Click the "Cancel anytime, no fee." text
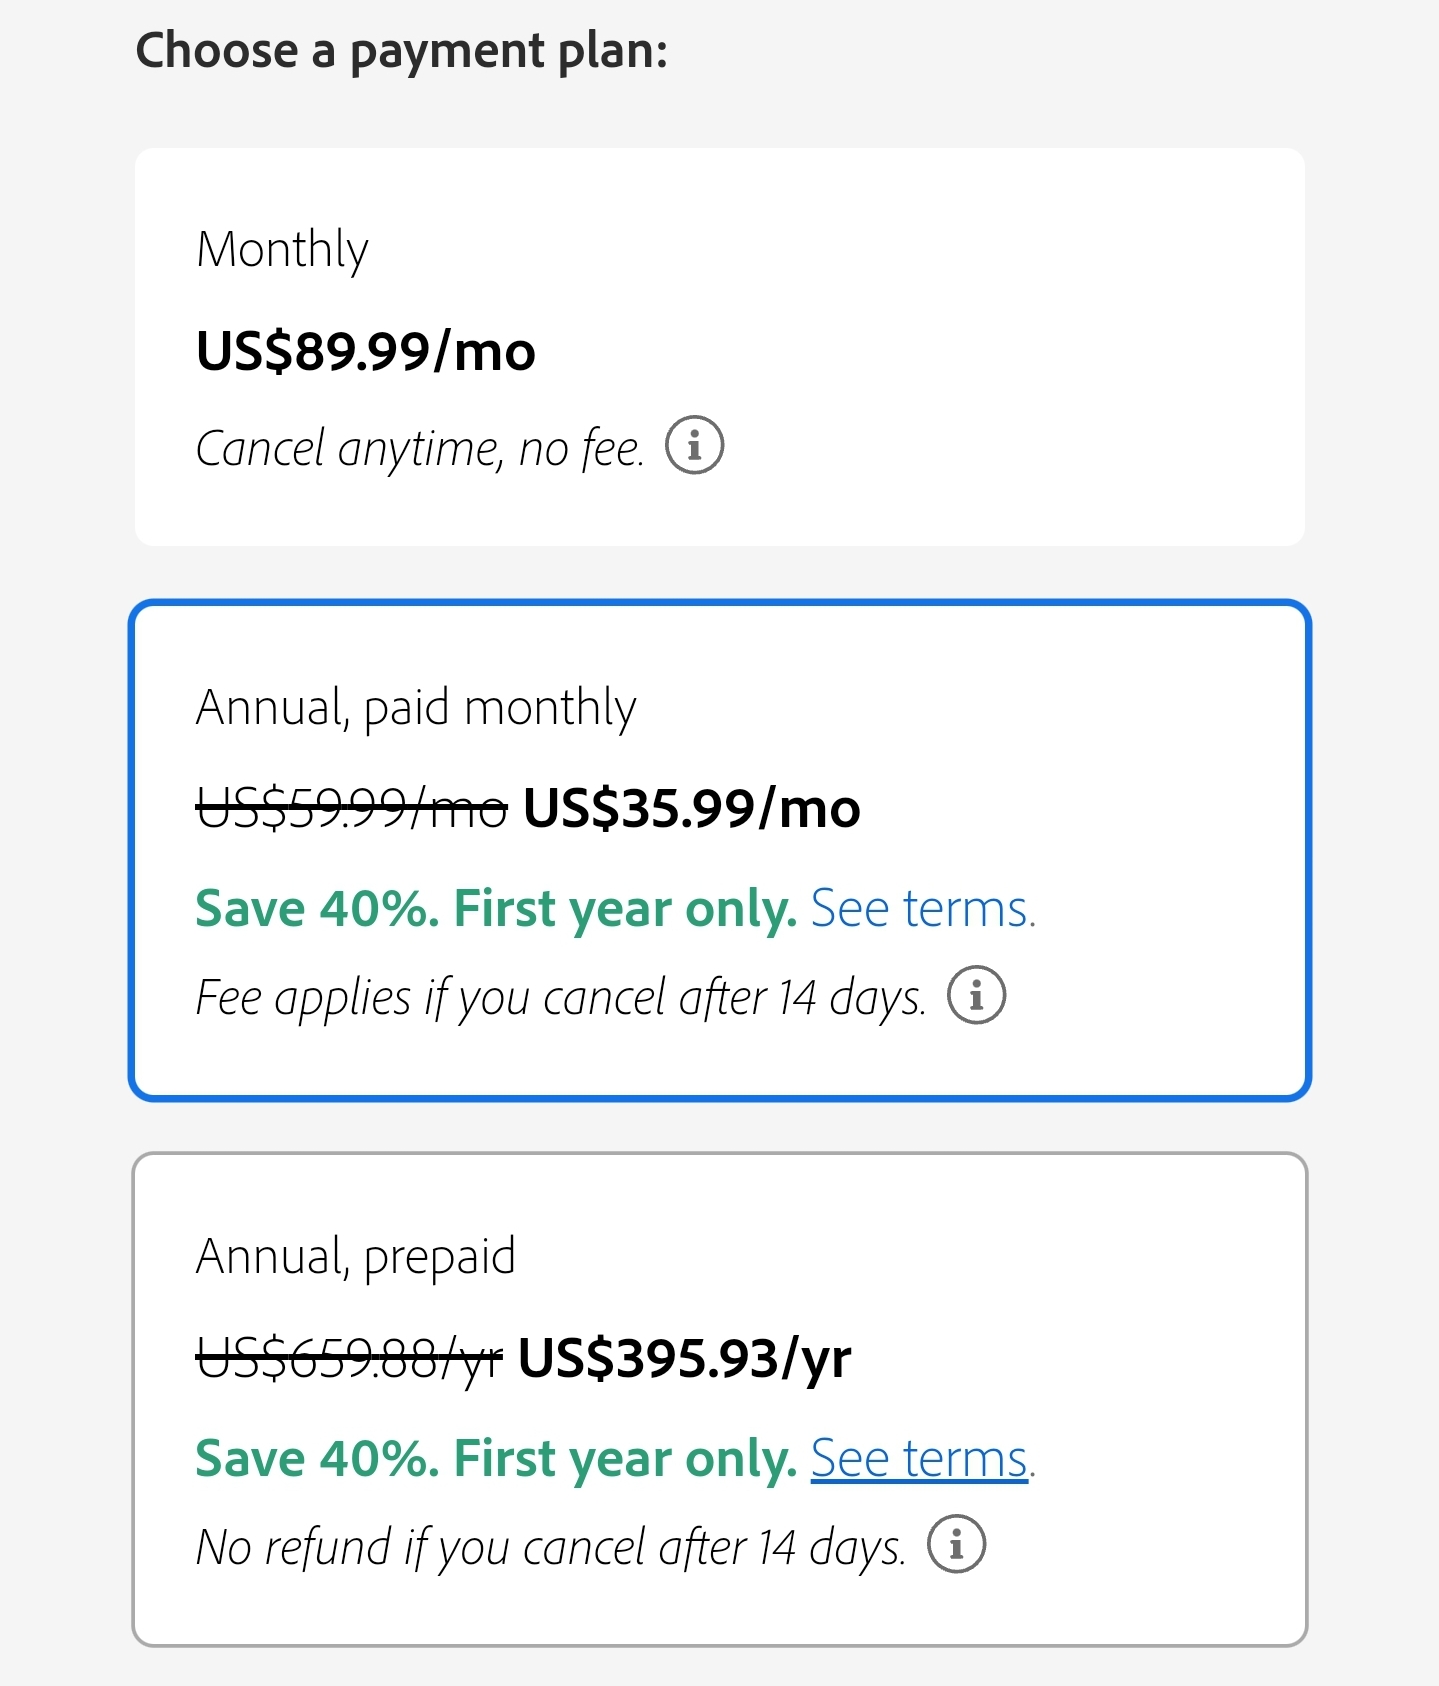The width and height of the screenshot is (1439, 1686). 420,449
